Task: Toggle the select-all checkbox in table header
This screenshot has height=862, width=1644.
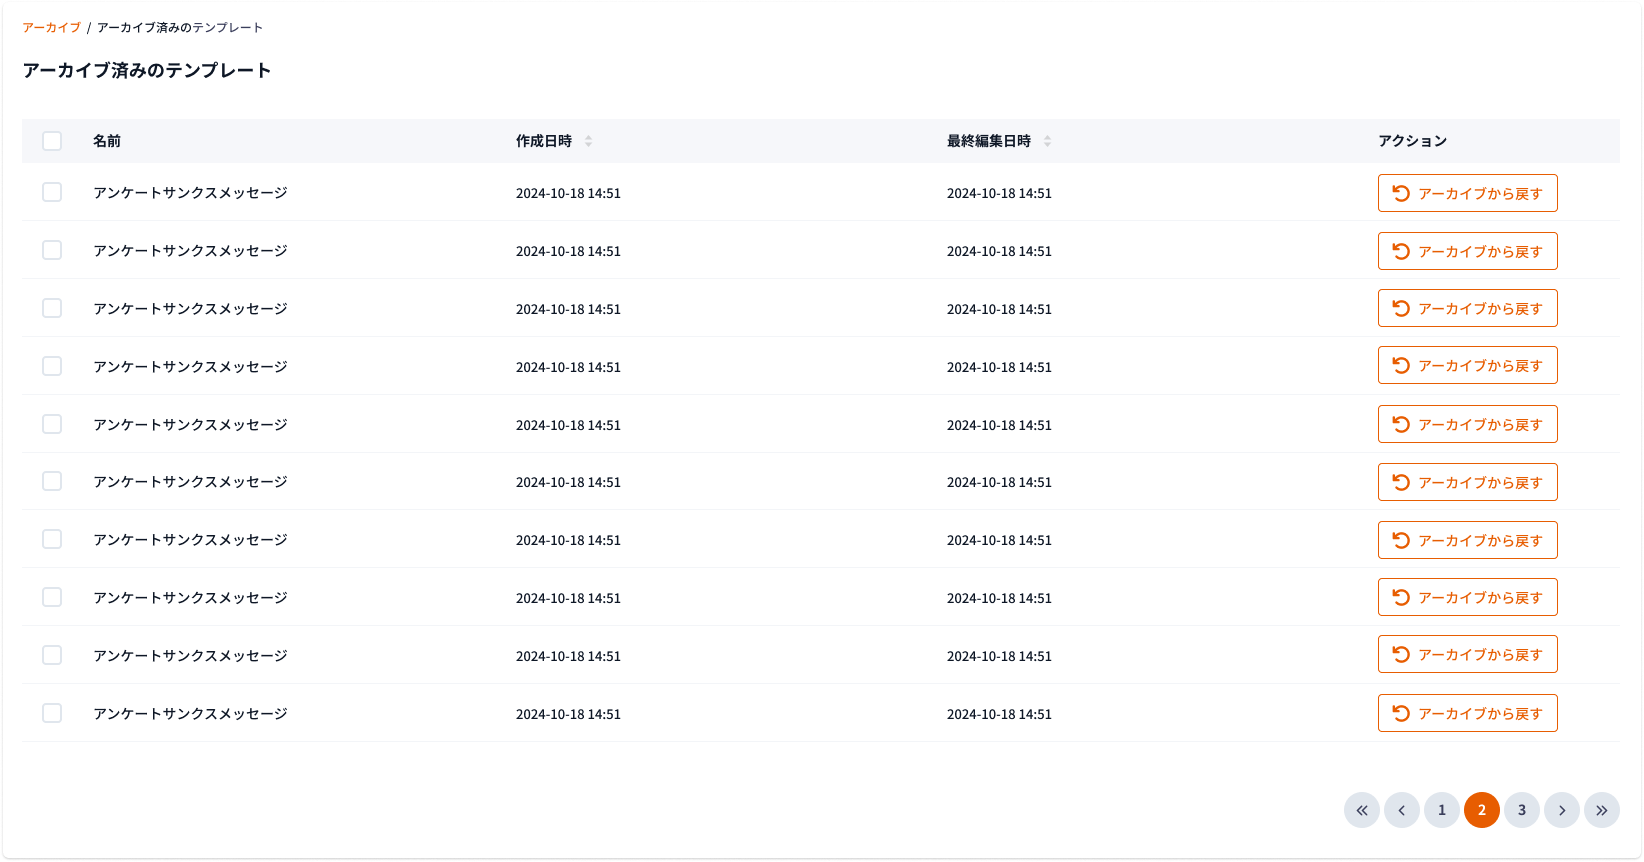Action: click(x=52, y=141)
